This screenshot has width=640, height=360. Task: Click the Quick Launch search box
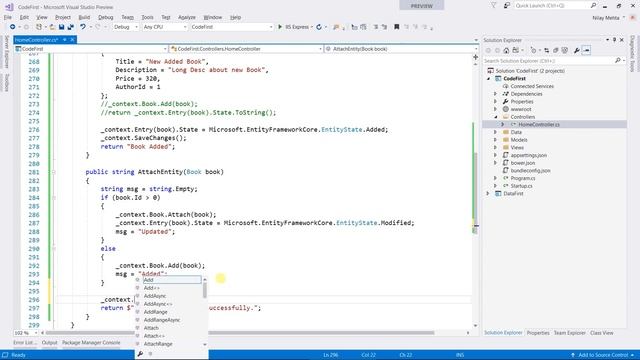551,5
